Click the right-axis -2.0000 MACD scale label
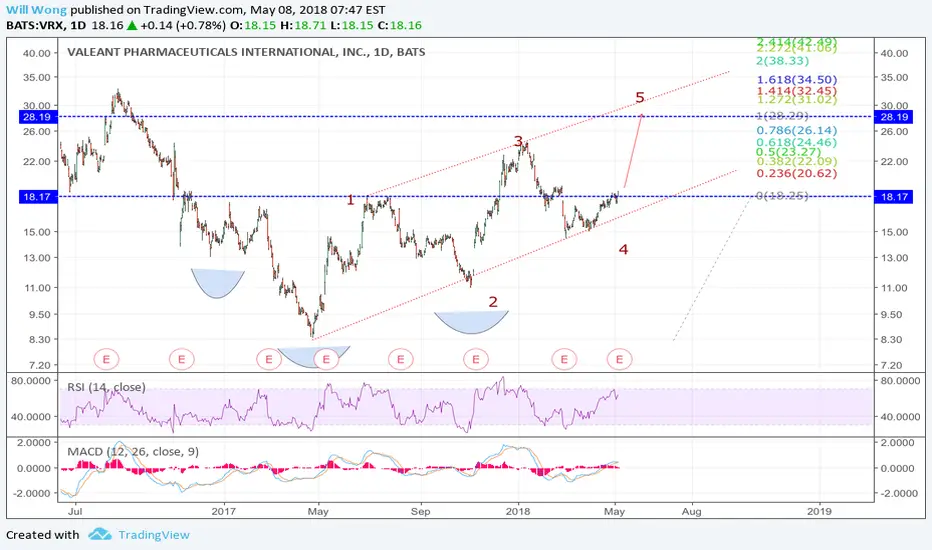The height and width of the screenshot is (550, 932). [898, 494]
